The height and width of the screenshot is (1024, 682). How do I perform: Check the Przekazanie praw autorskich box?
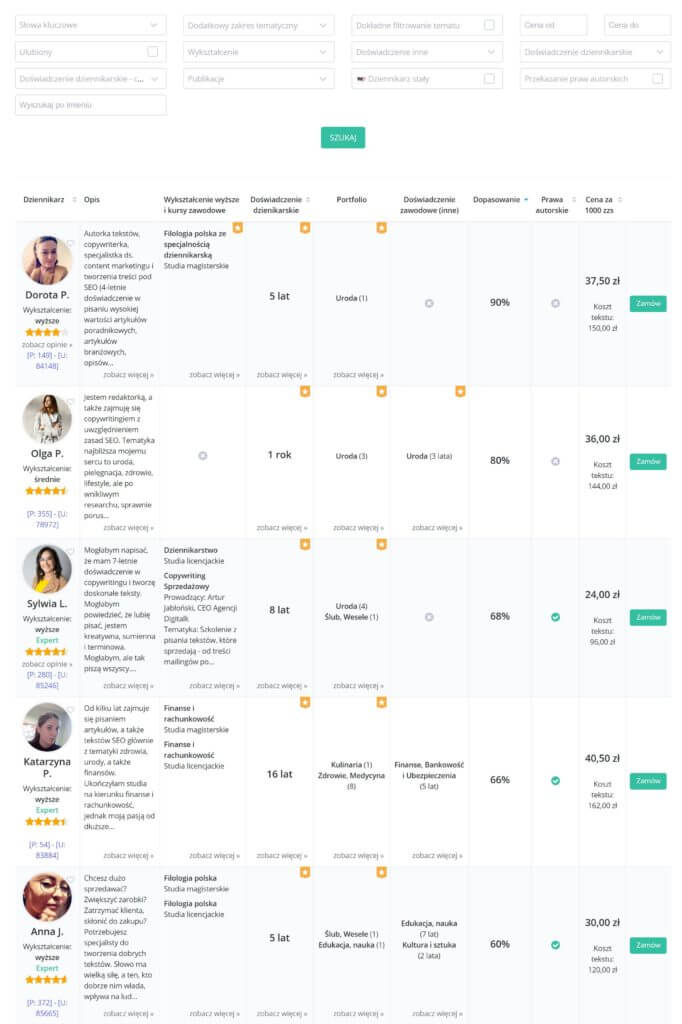click(657, 78)
